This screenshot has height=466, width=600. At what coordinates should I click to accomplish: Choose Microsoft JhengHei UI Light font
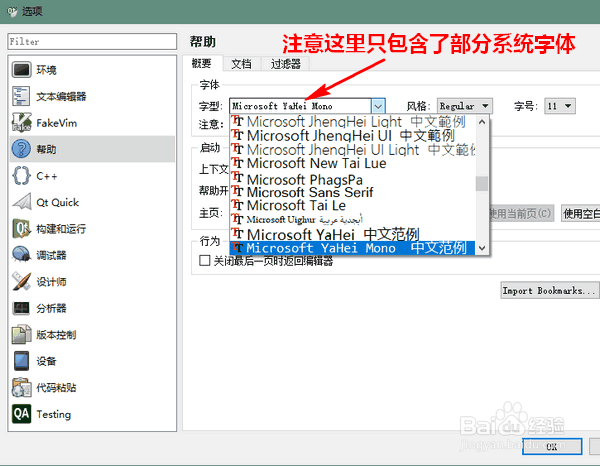[353, 150]
